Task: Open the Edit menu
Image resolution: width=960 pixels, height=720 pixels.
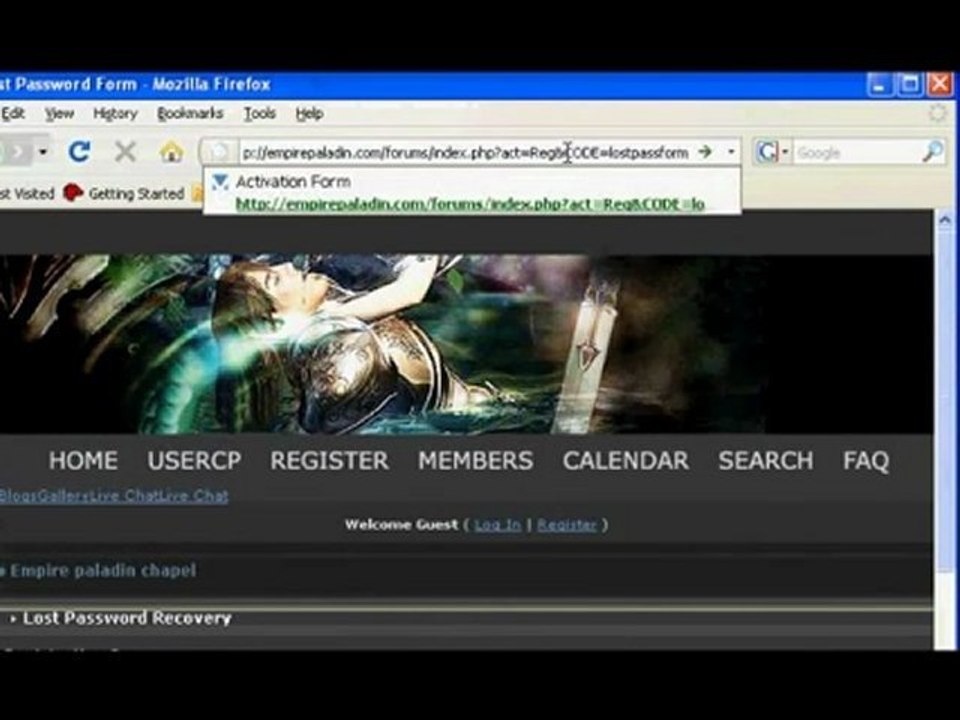Action: point(12,113)
